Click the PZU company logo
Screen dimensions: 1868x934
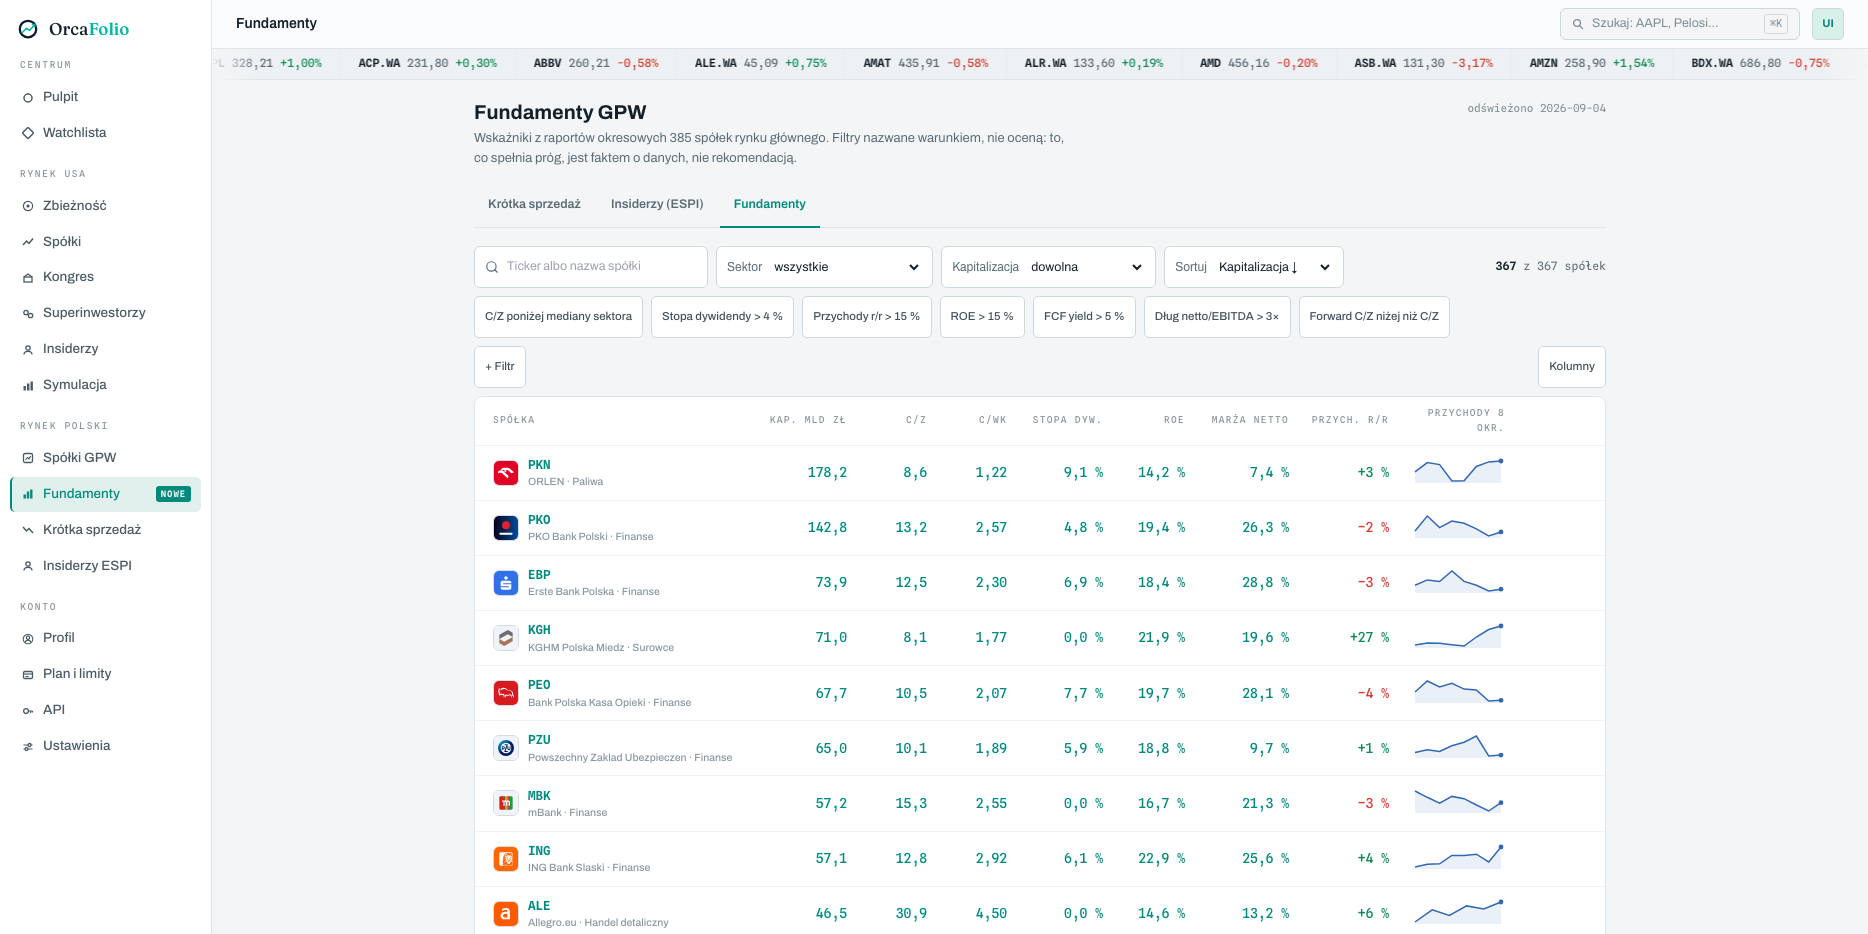pos(506,748)
